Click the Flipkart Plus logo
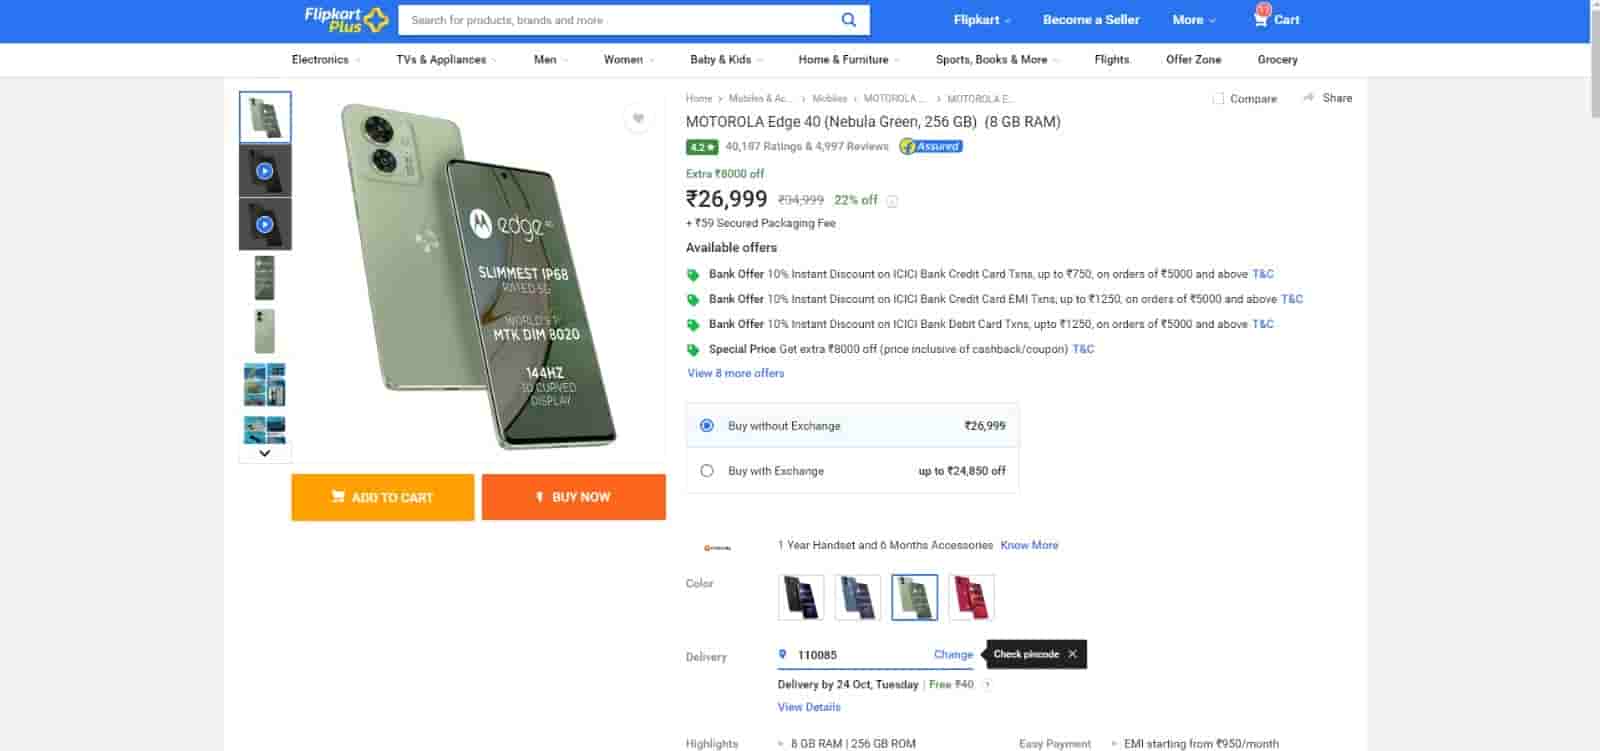 pos(345,19)
